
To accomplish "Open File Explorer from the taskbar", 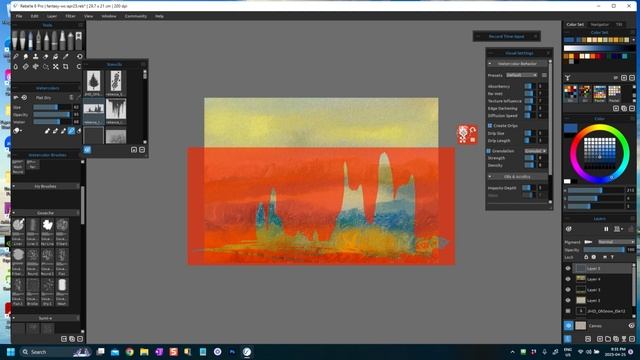I will pyautogui.click(x=144, y=351).
